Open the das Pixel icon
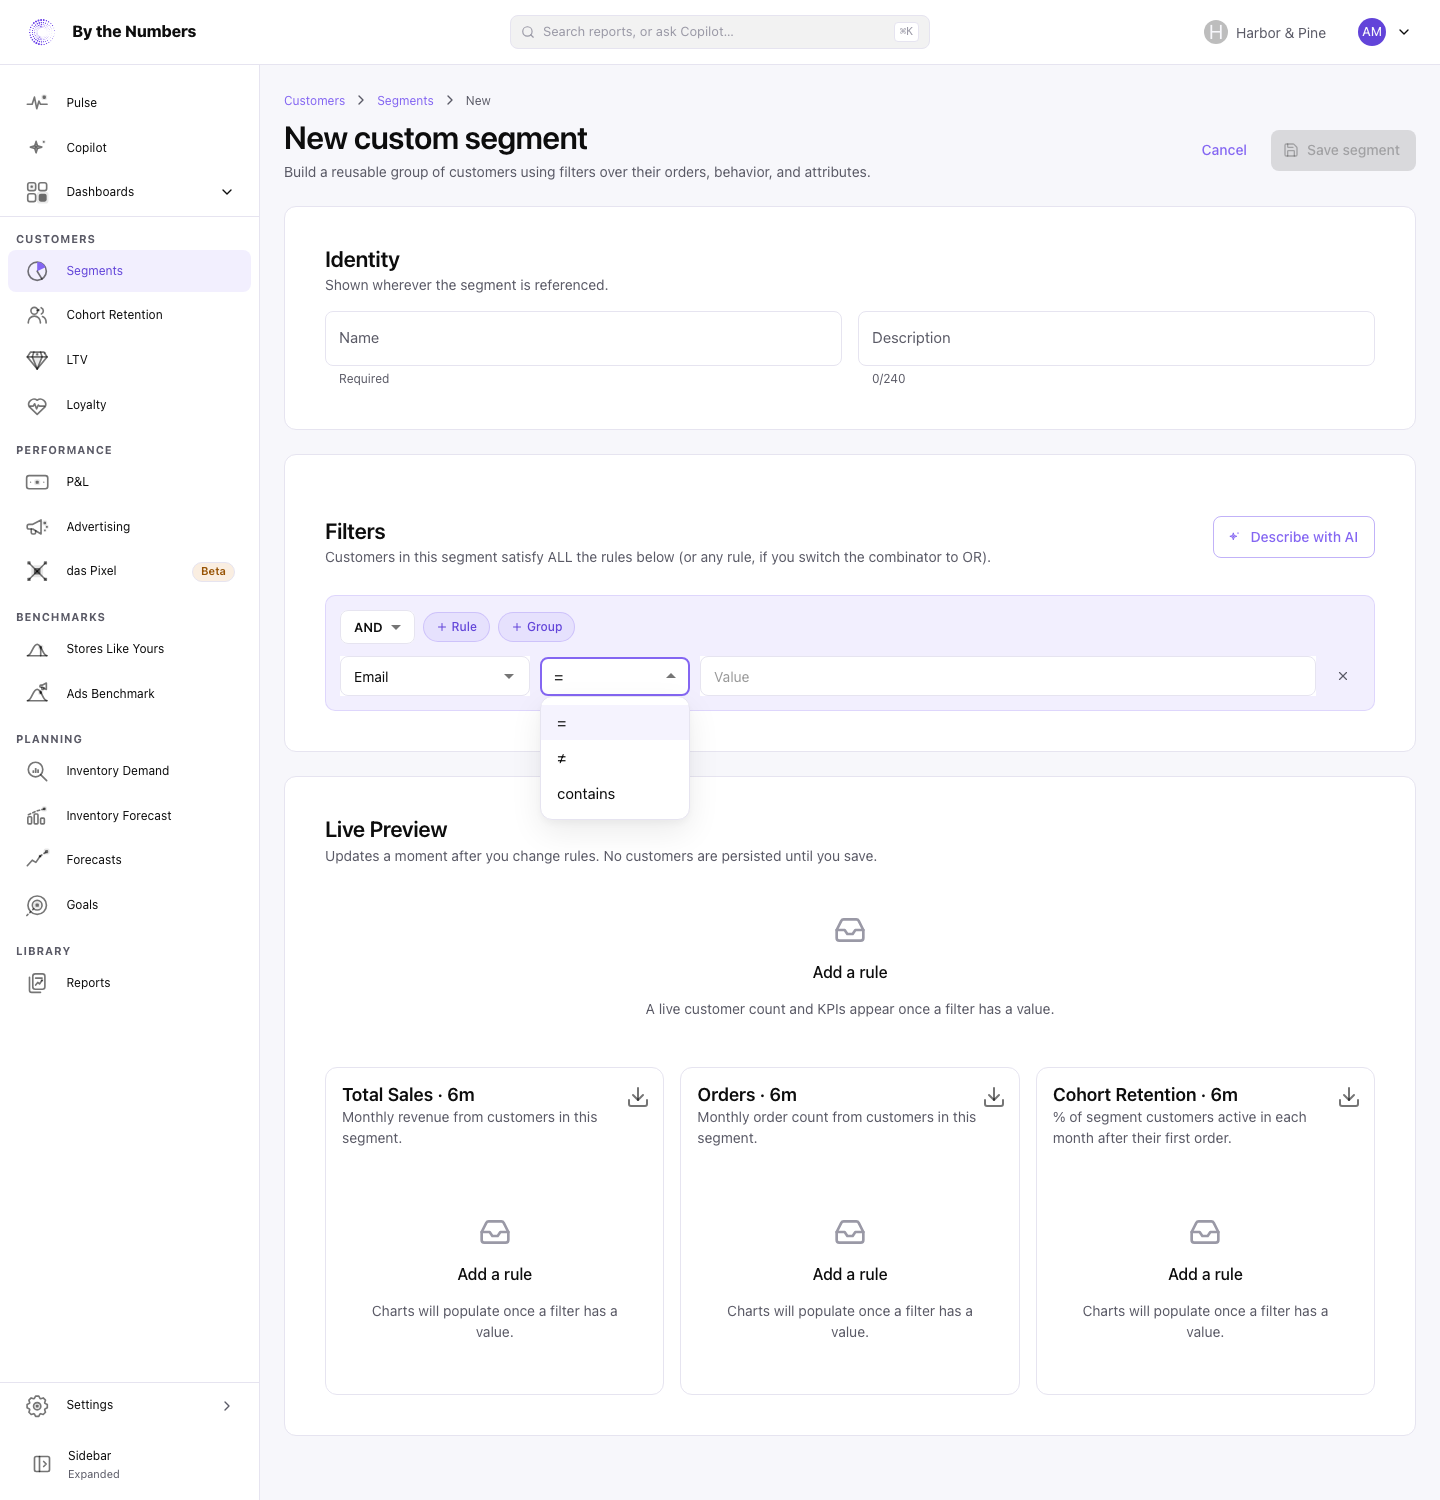This screenshot has width=1440, height=1500. (x=37, y=571)
